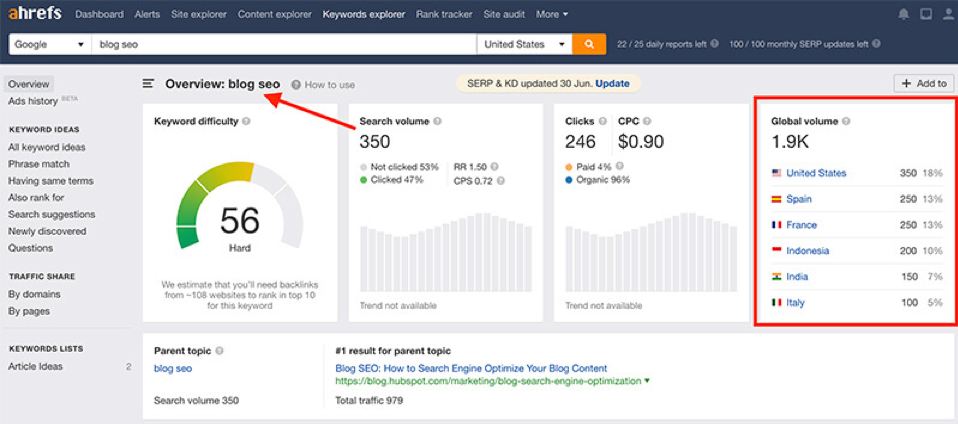The image size is (958, 424).
Task: Open Site audit
Action: [x=504, y=14]
